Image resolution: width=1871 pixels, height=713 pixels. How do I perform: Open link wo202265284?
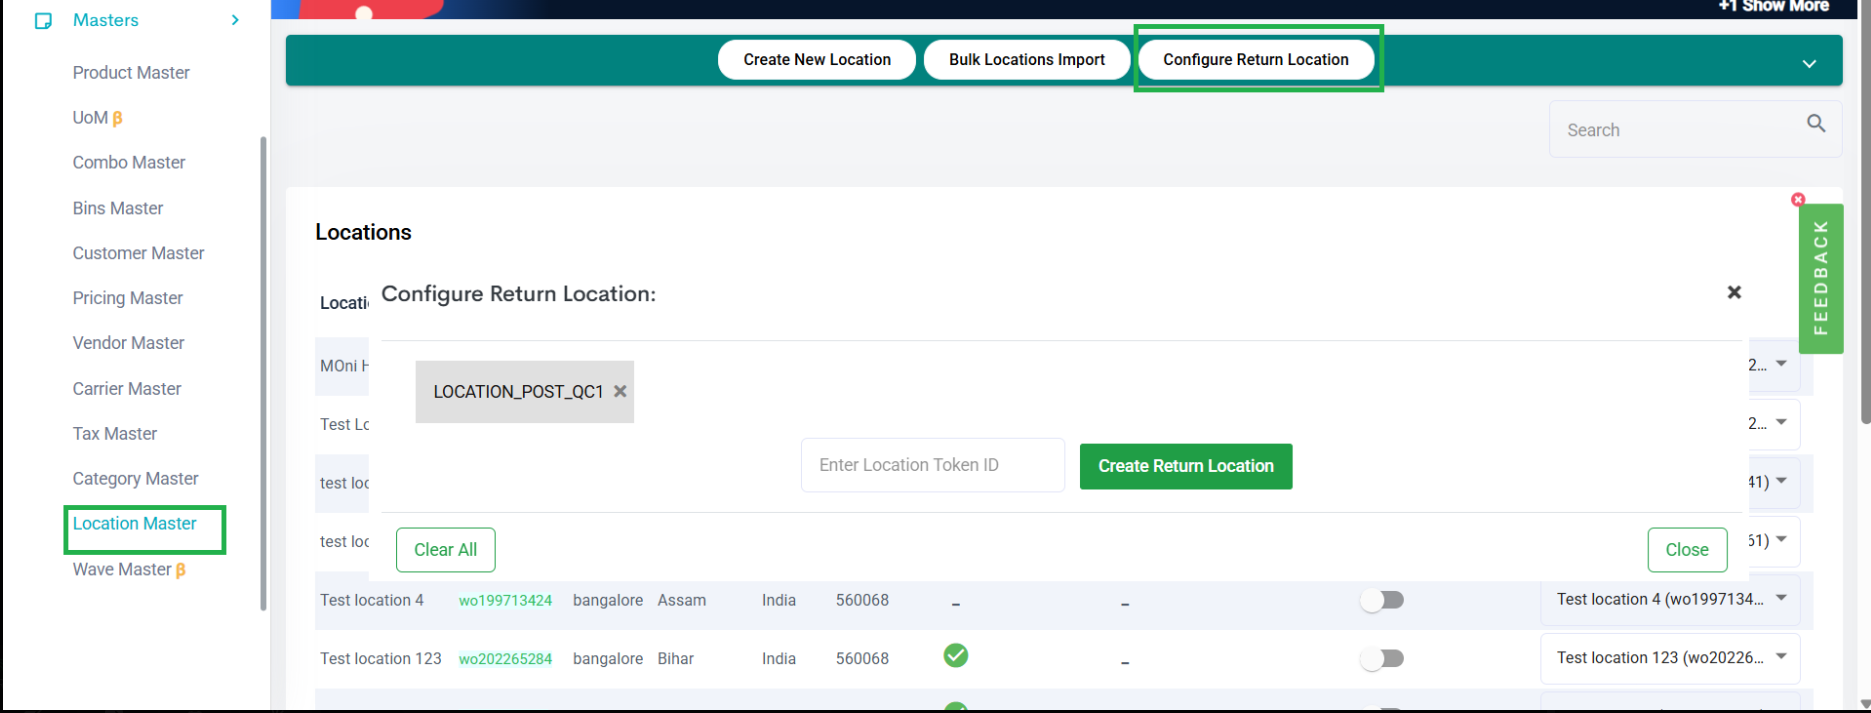coord(505,659)
